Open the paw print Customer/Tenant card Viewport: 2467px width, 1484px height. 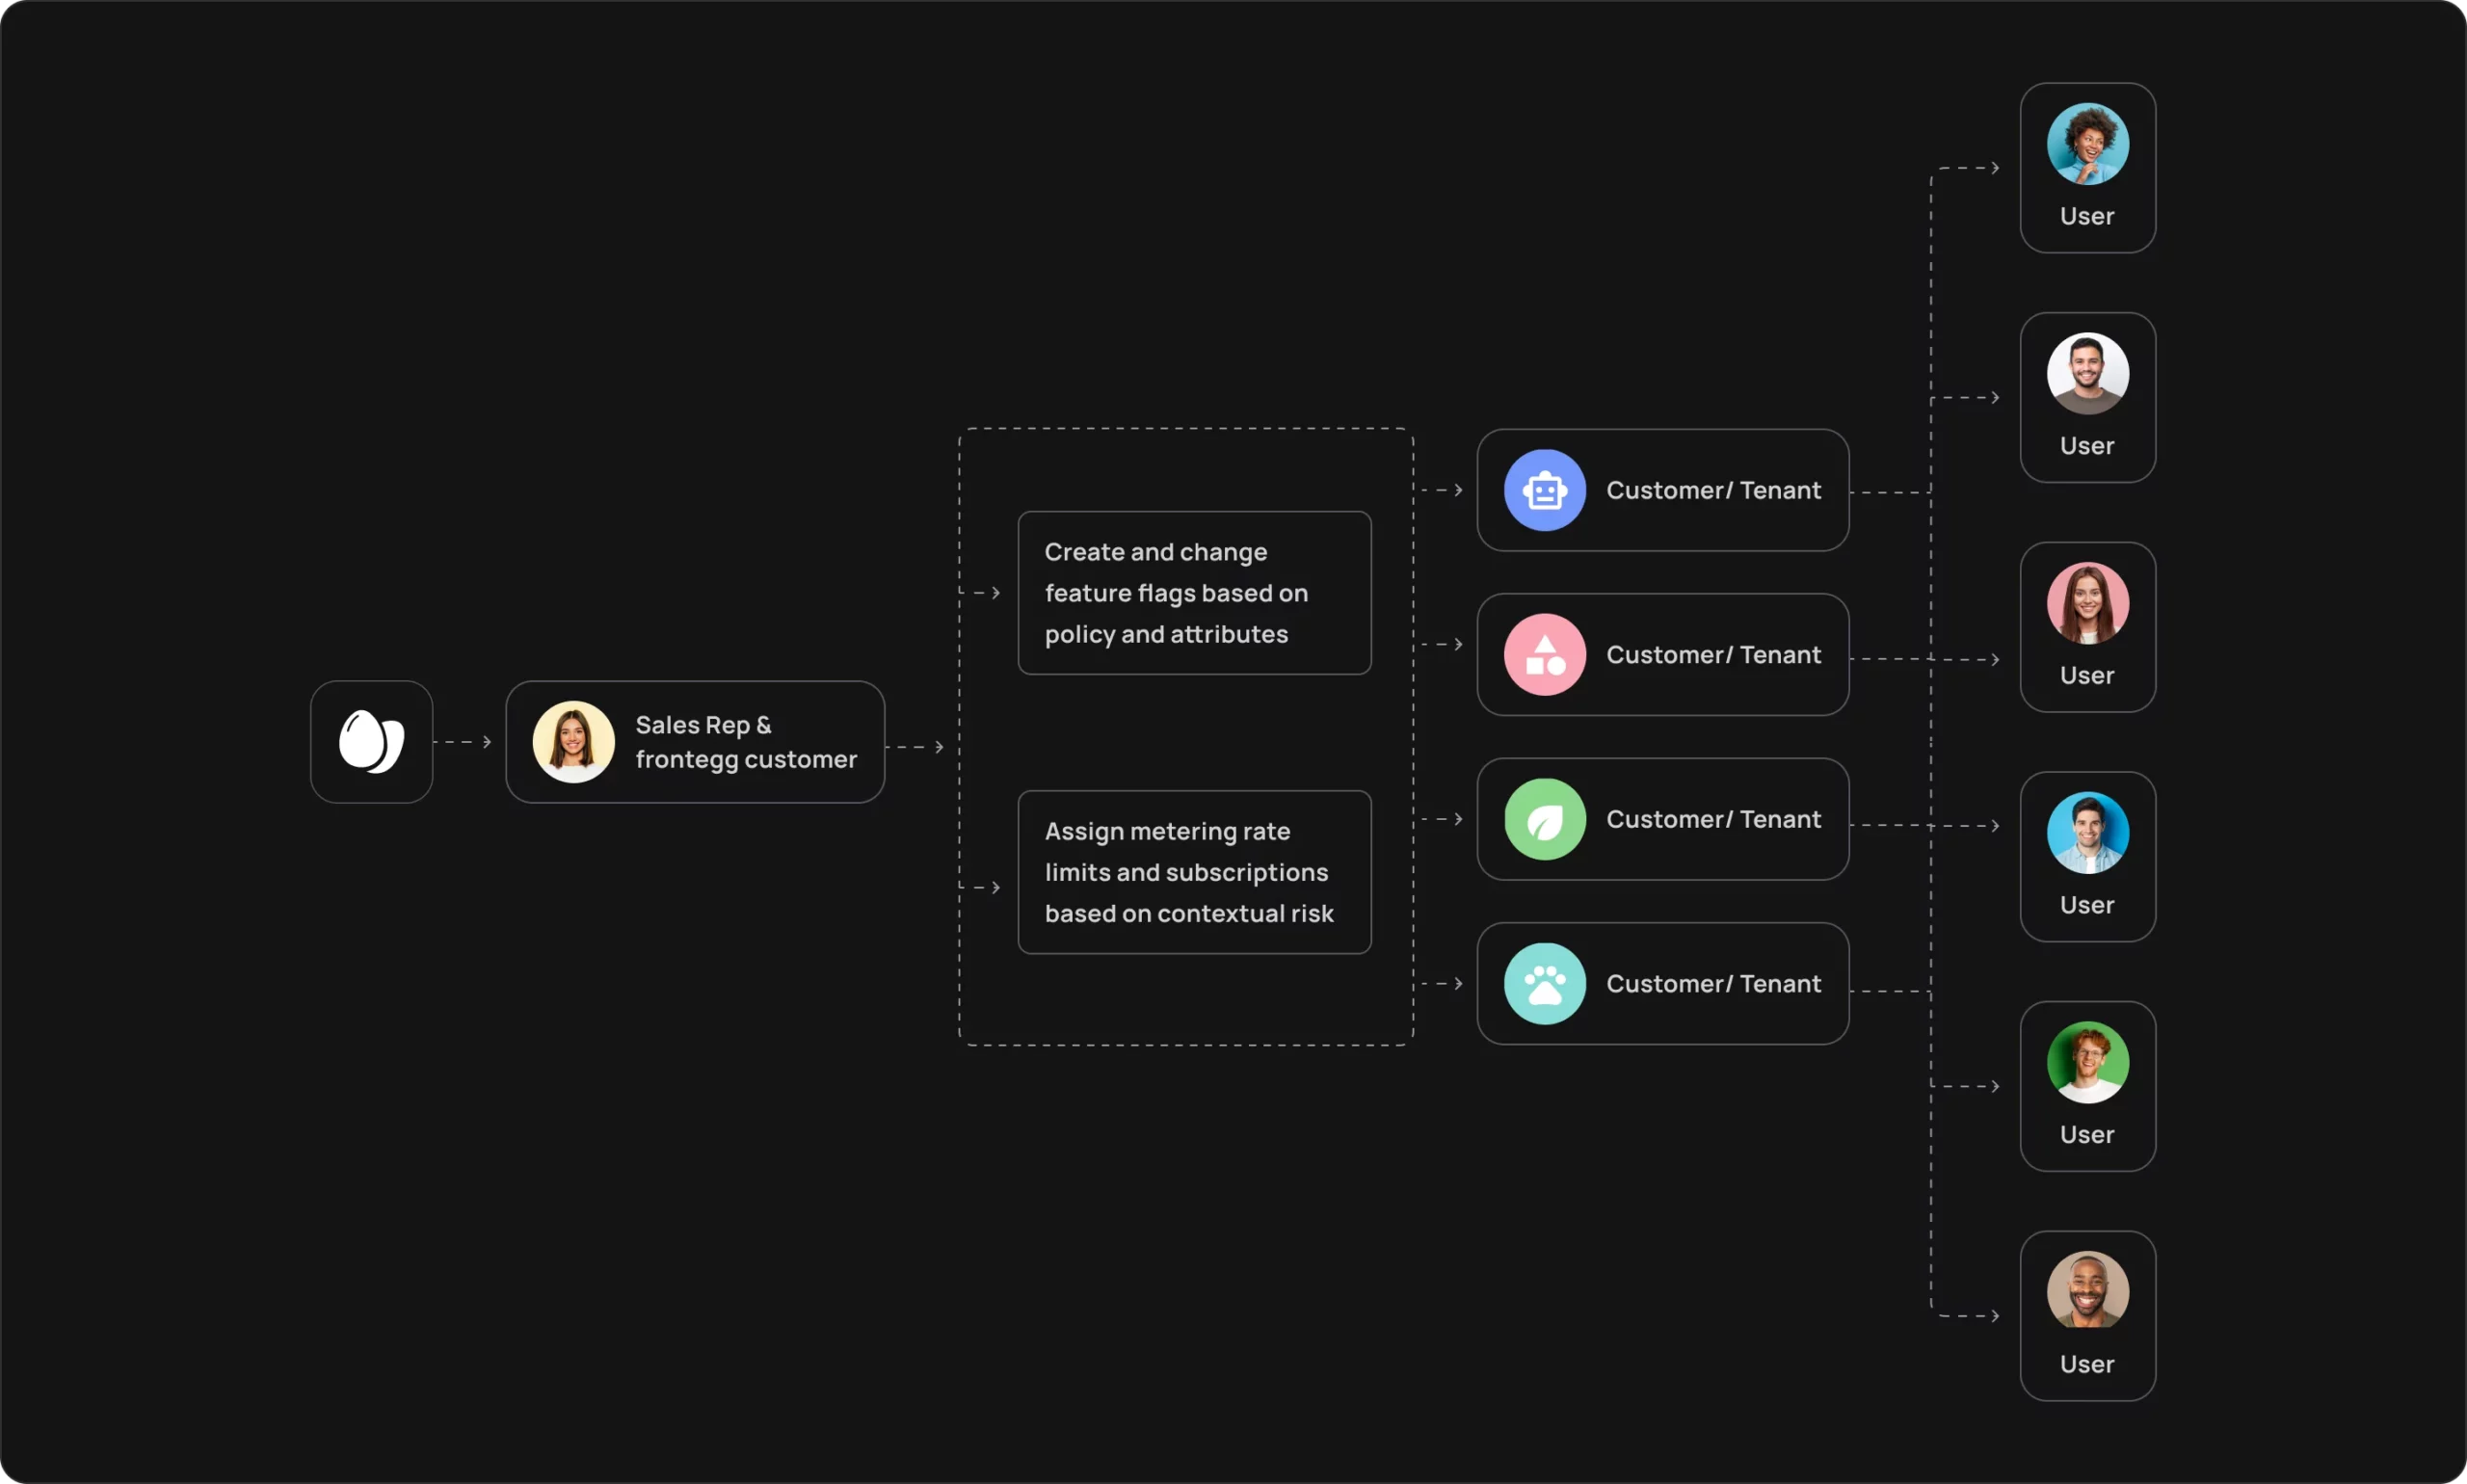tap(1662, 983)
